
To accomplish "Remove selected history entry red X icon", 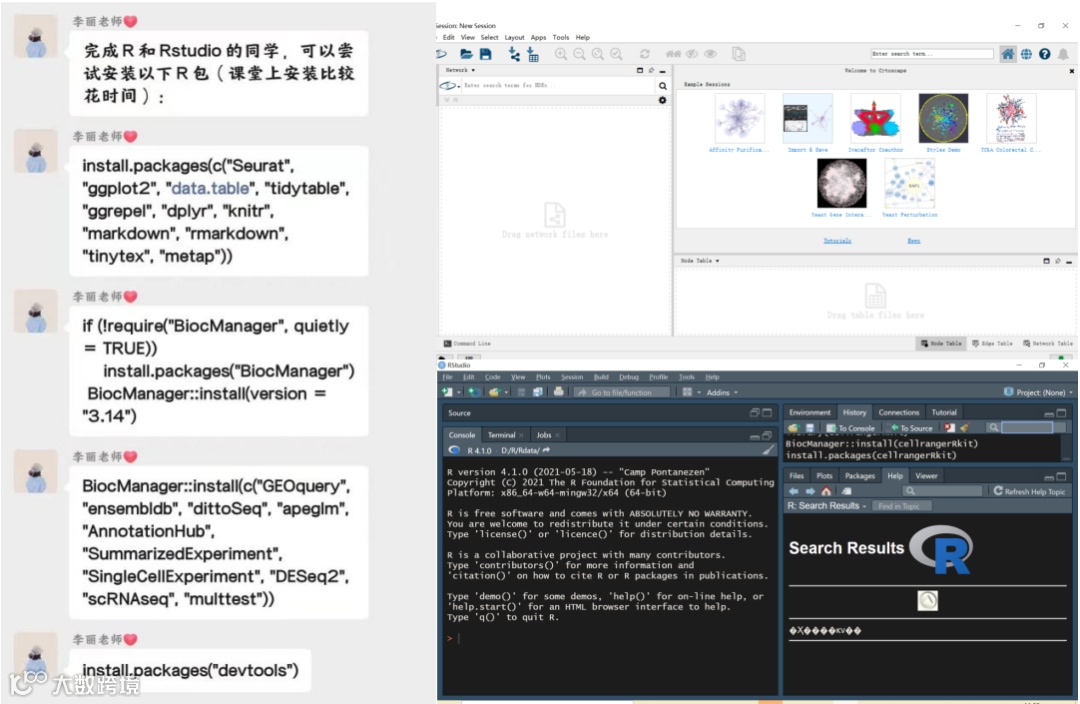I will click(949, 428).
